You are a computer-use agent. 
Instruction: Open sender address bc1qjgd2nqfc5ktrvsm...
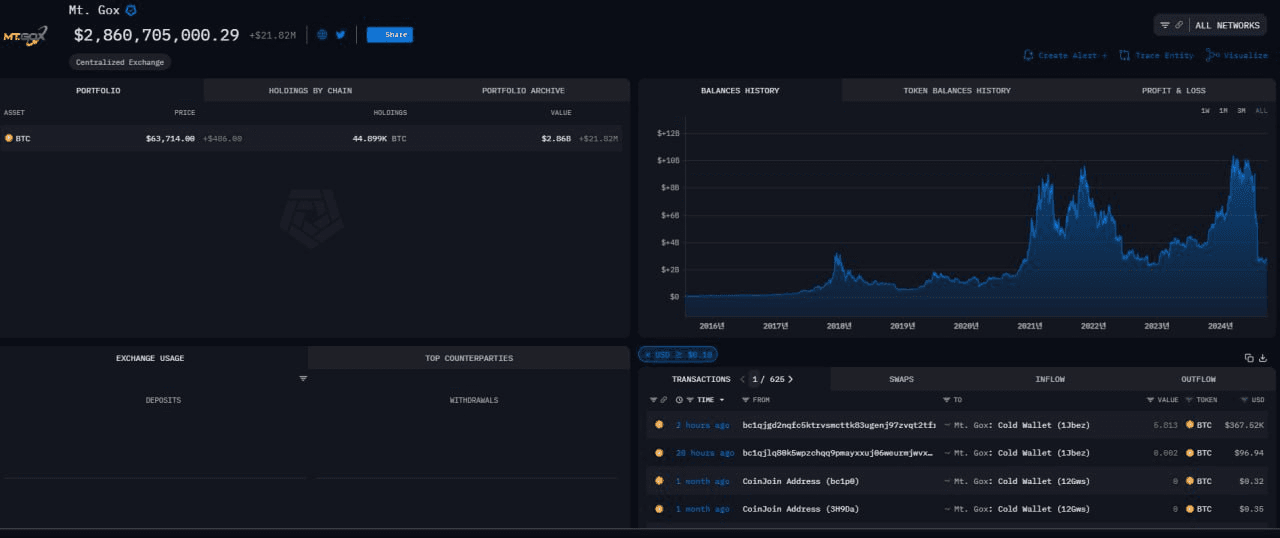tap(839, 425)
